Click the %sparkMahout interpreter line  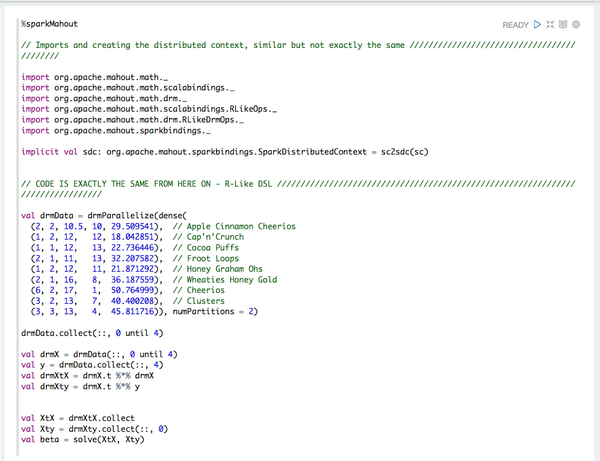[x=49, y=24]
